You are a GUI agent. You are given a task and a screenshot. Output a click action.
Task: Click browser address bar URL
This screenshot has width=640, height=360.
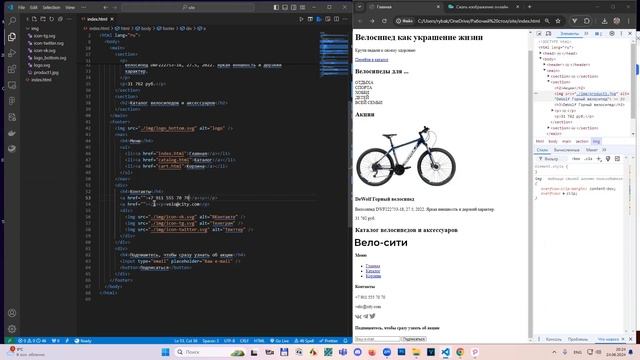click(478, 21)
